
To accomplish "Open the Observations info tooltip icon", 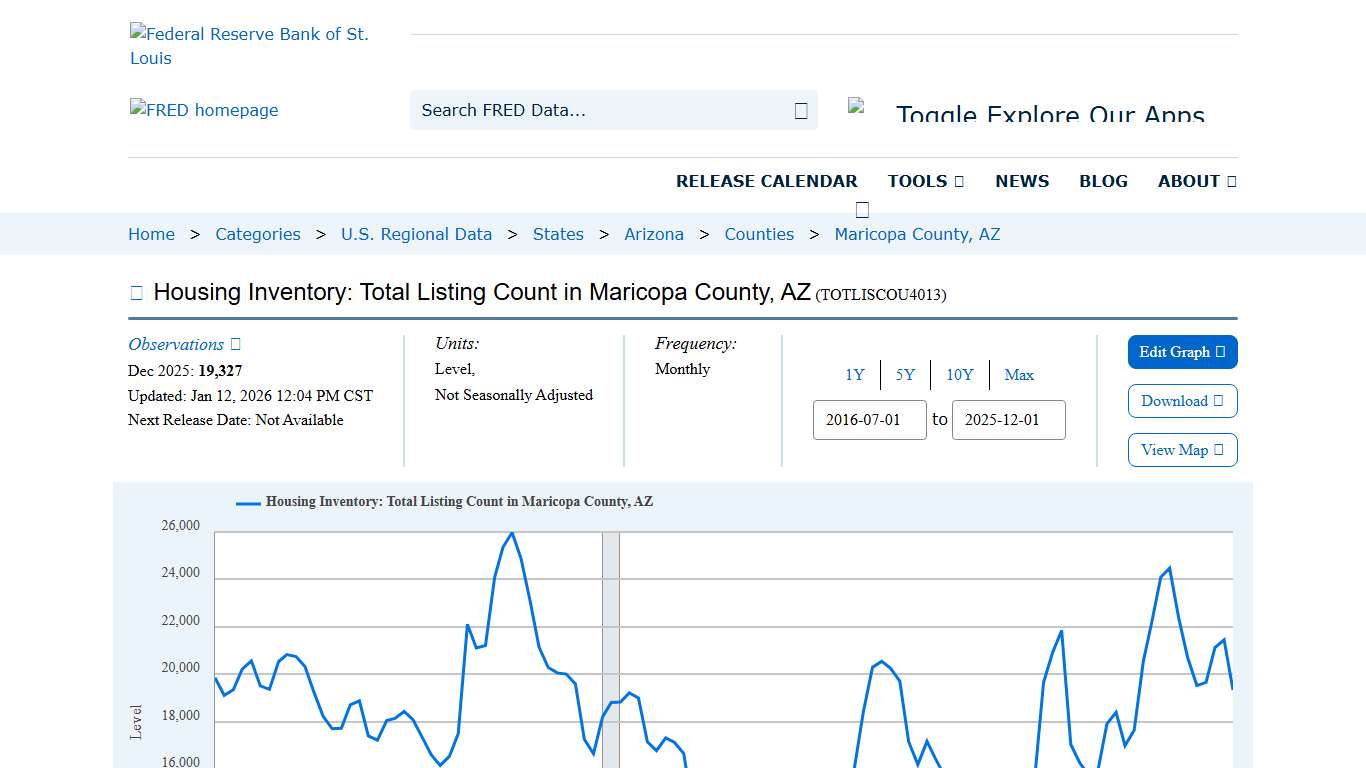I will (x=236, y=344).
